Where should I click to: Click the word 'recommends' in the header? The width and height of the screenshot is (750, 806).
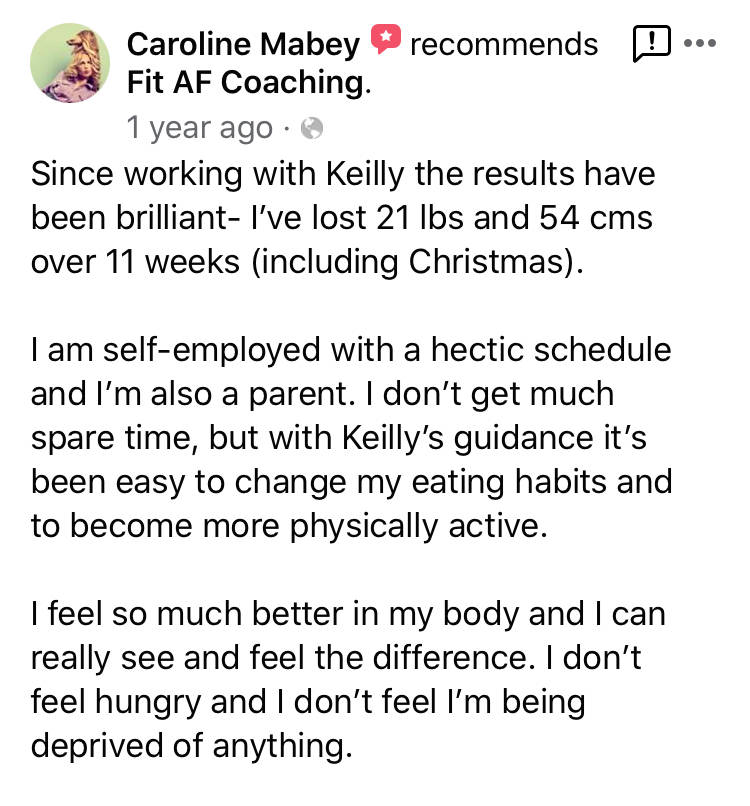pos(504,44)
